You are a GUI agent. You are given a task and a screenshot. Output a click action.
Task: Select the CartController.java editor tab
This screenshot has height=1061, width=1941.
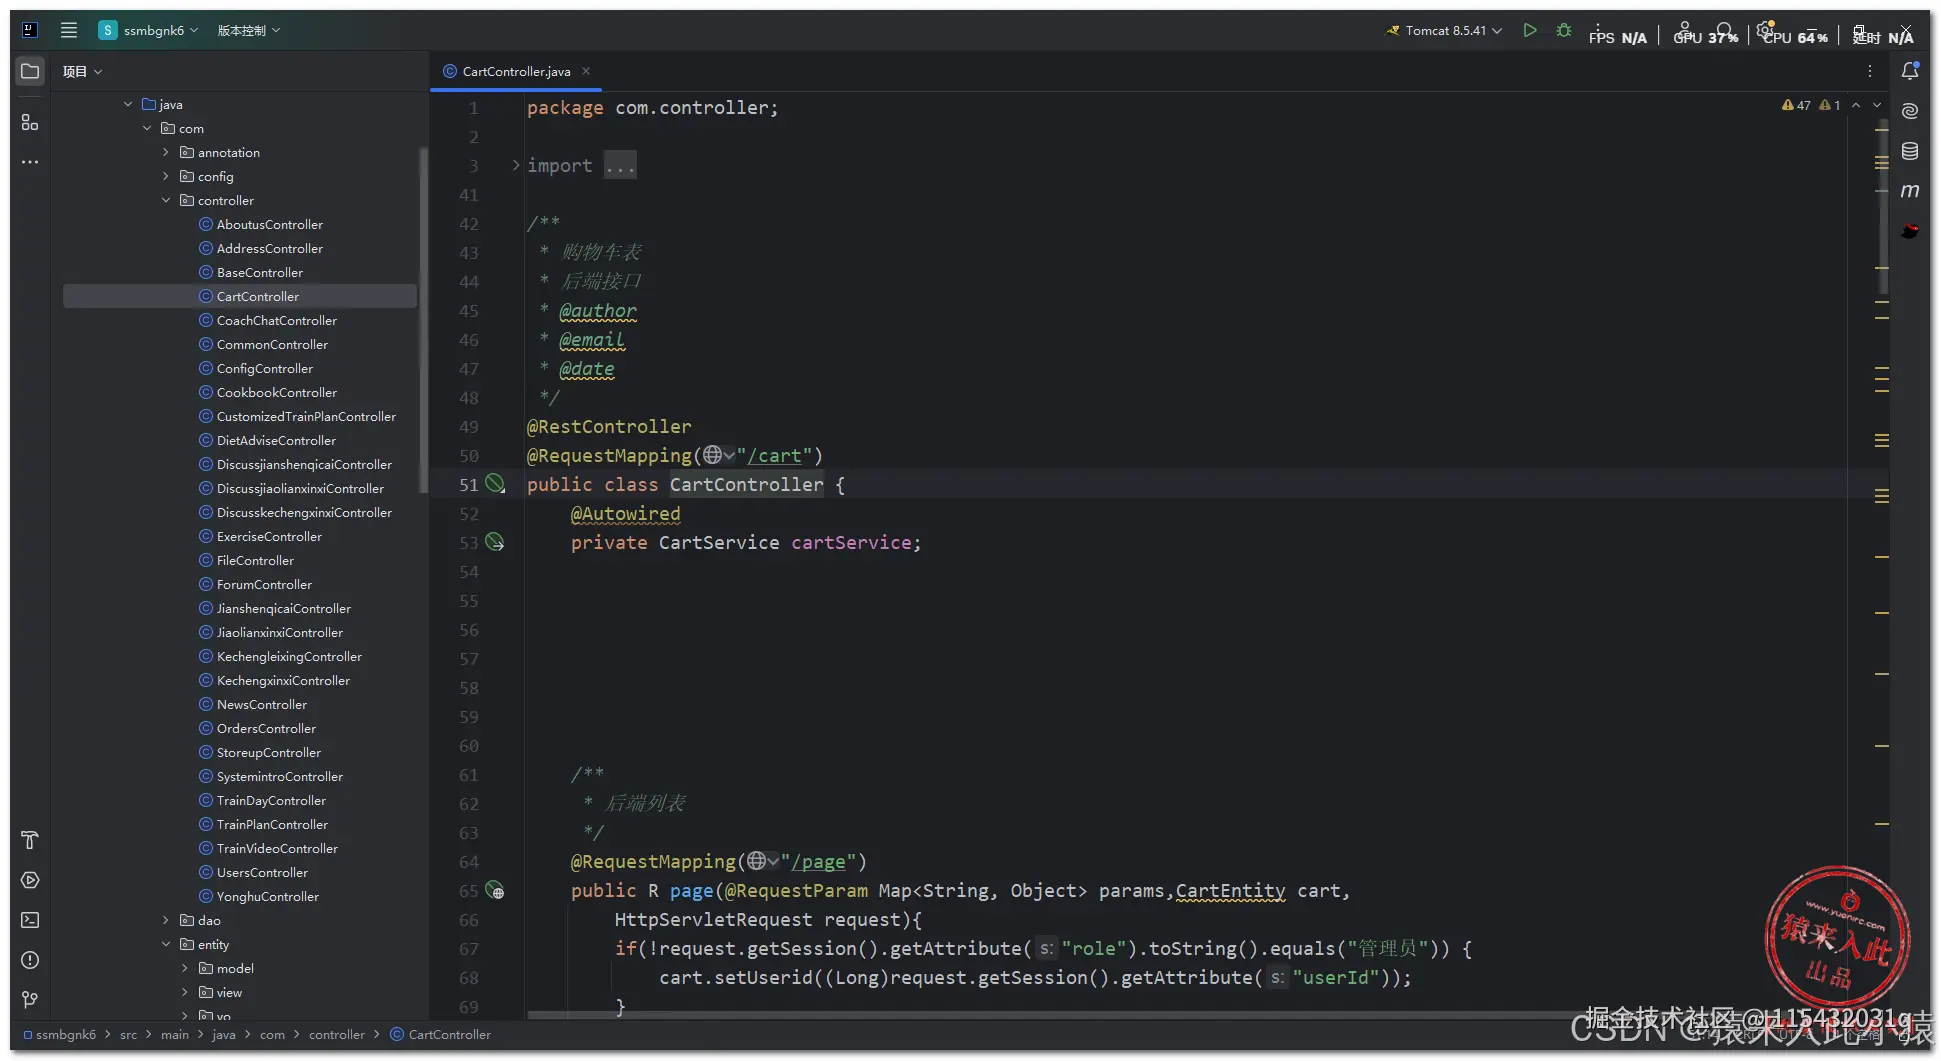[x=515, y=72]
